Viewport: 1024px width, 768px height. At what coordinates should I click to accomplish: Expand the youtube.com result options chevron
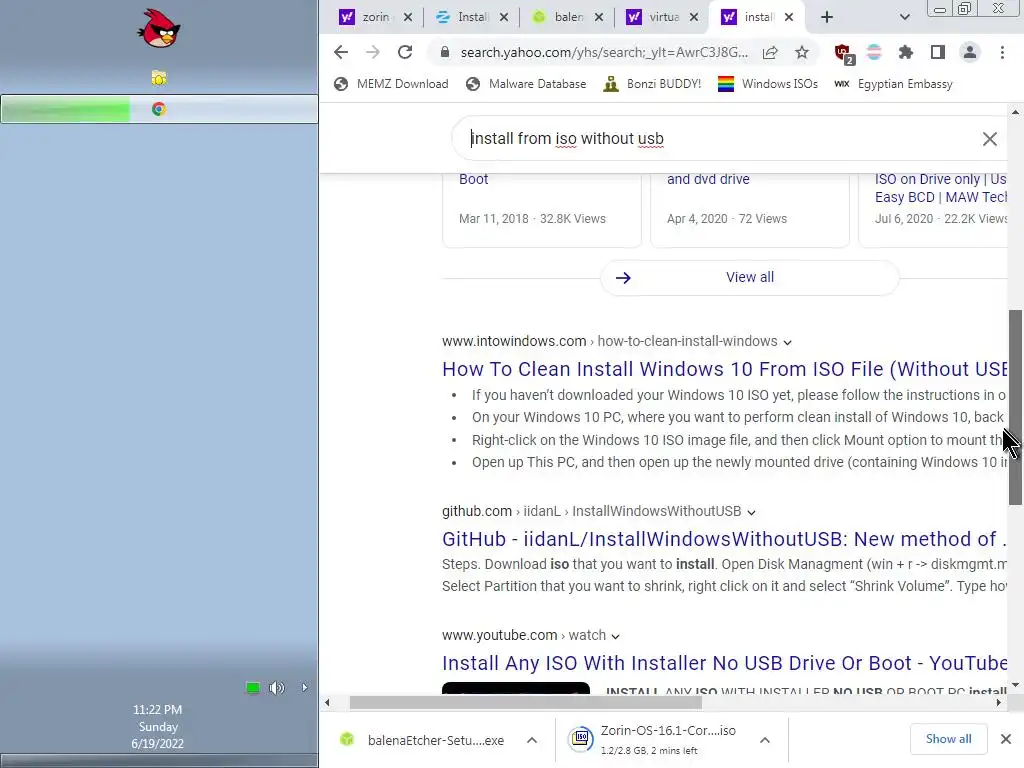pos(615,636)
